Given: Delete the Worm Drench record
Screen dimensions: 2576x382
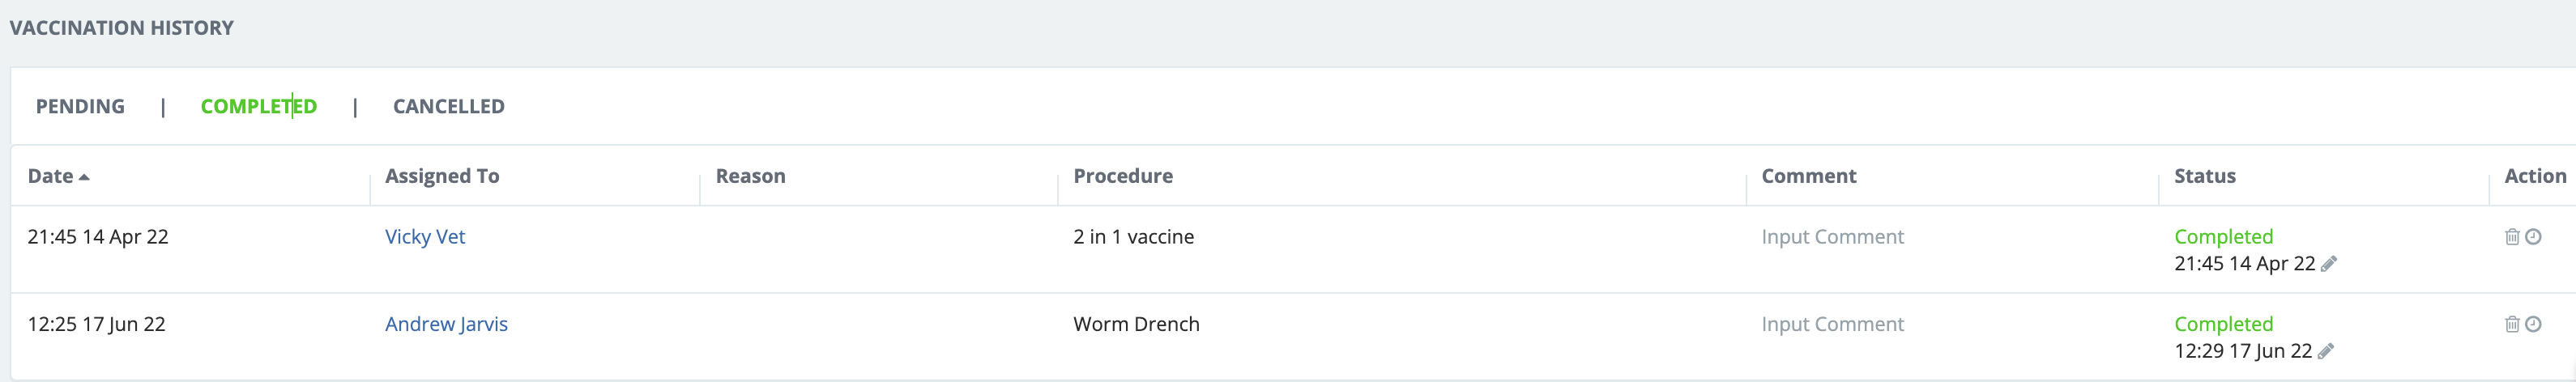Looking at the screenshot, I should (x=2511, y=324).
